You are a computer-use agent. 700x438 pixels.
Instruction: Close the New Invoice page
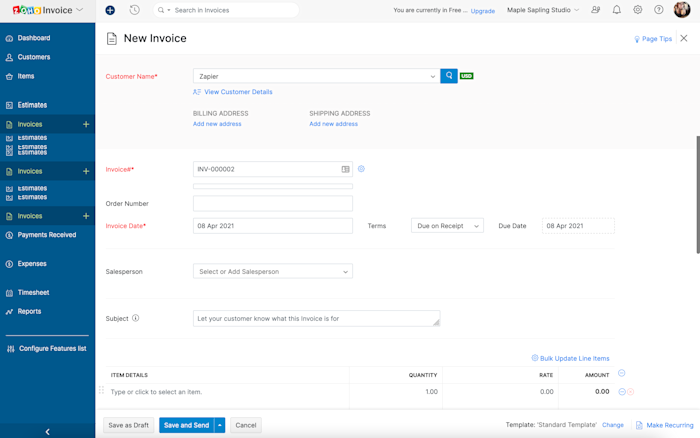684,38
